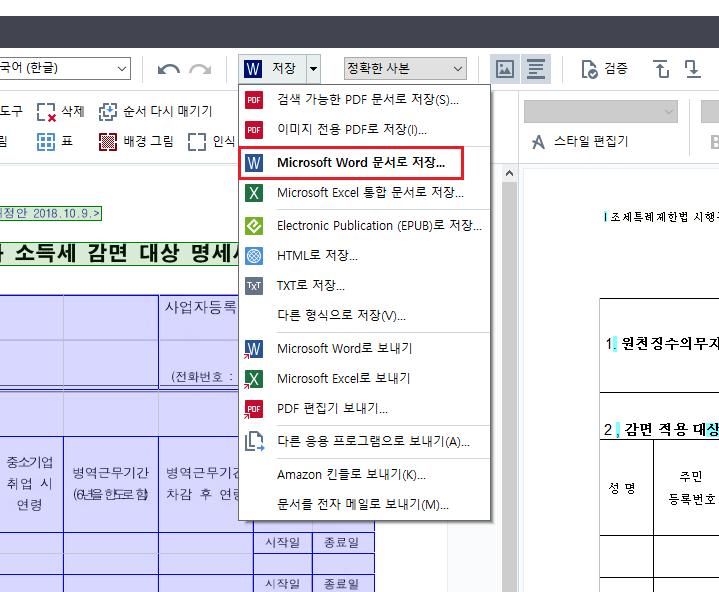Image resolution: width=719 pixels, height=592 pixels.
Task: Choose 이미지 전용 PDF로 저장
Action: 365,130
